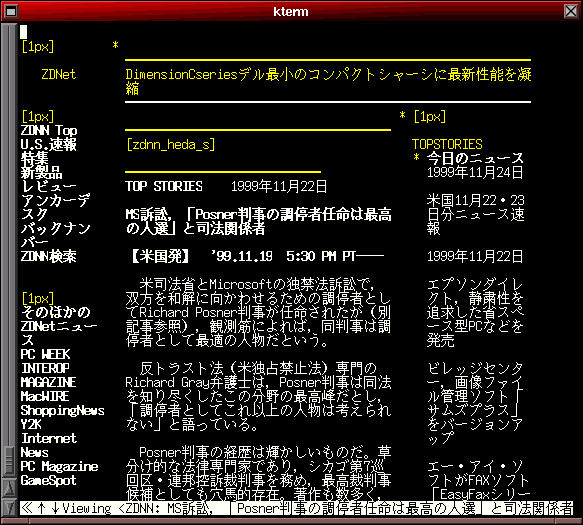Image resolution: width=583 pixels, height=525 pixels.
Task: Open the Internet News link
Action: pos(49,445)
